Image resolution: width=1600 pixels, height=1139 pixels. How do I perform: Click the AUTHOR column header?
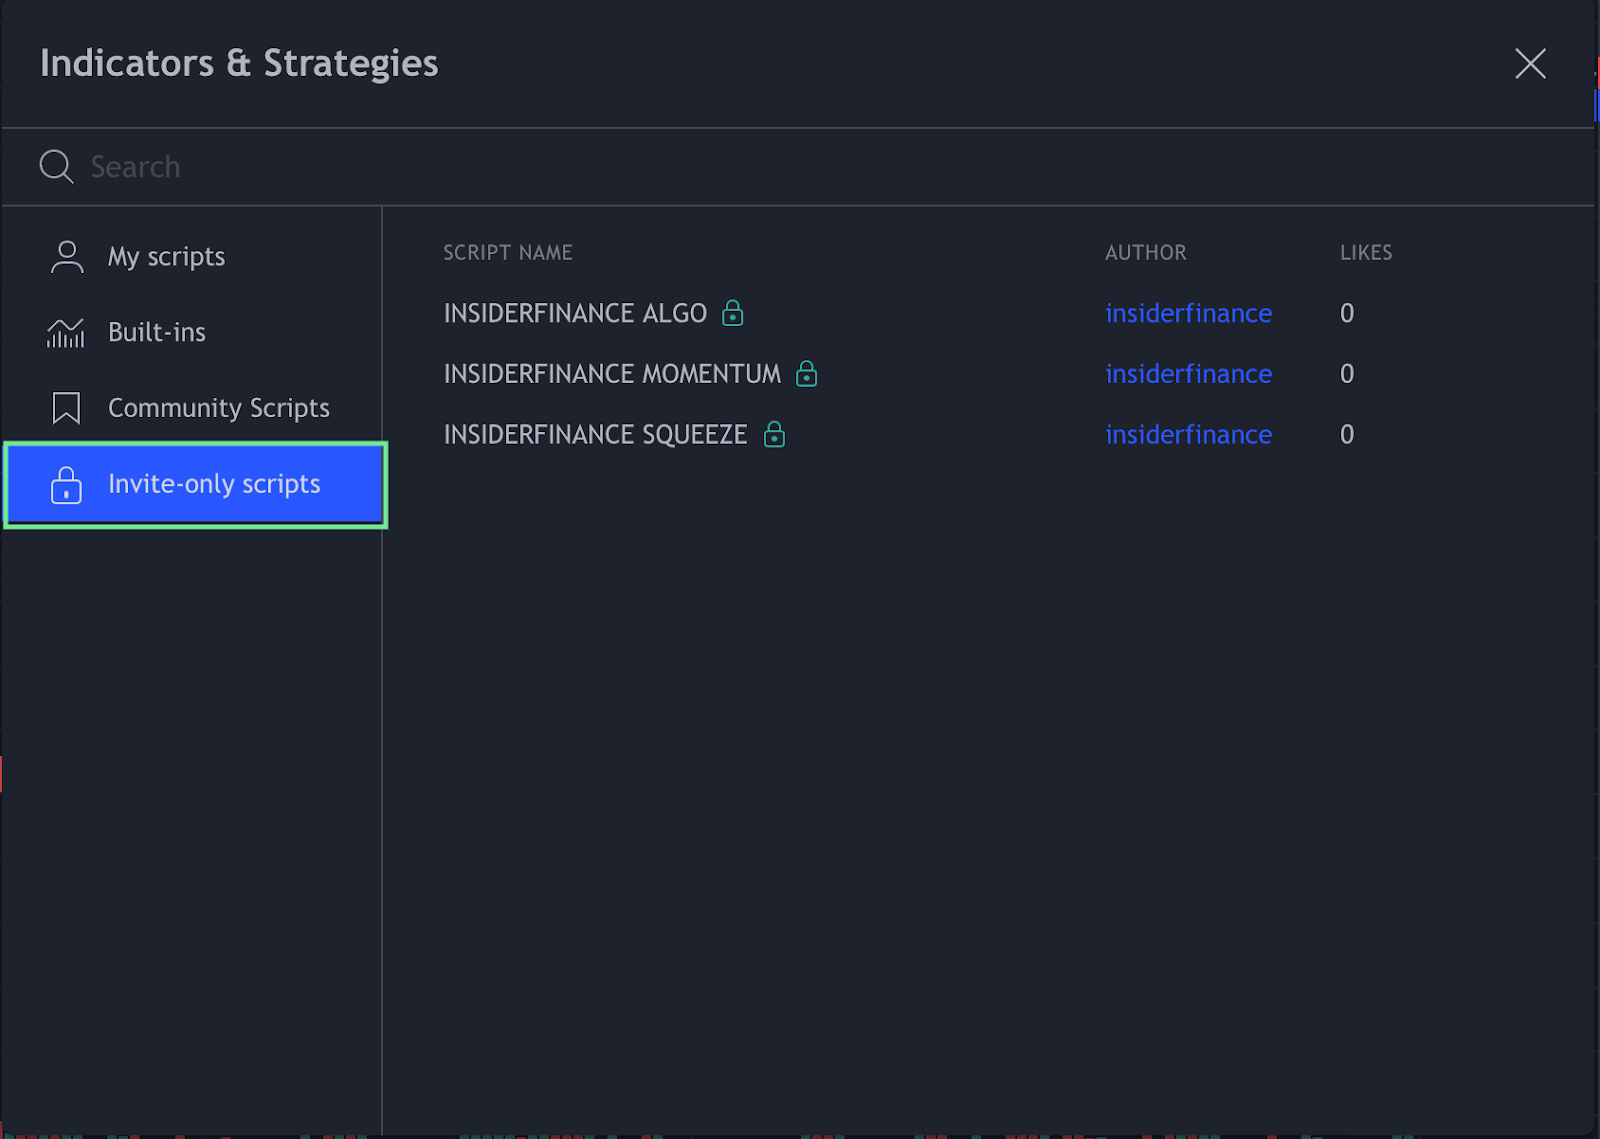pos(1146,253)
